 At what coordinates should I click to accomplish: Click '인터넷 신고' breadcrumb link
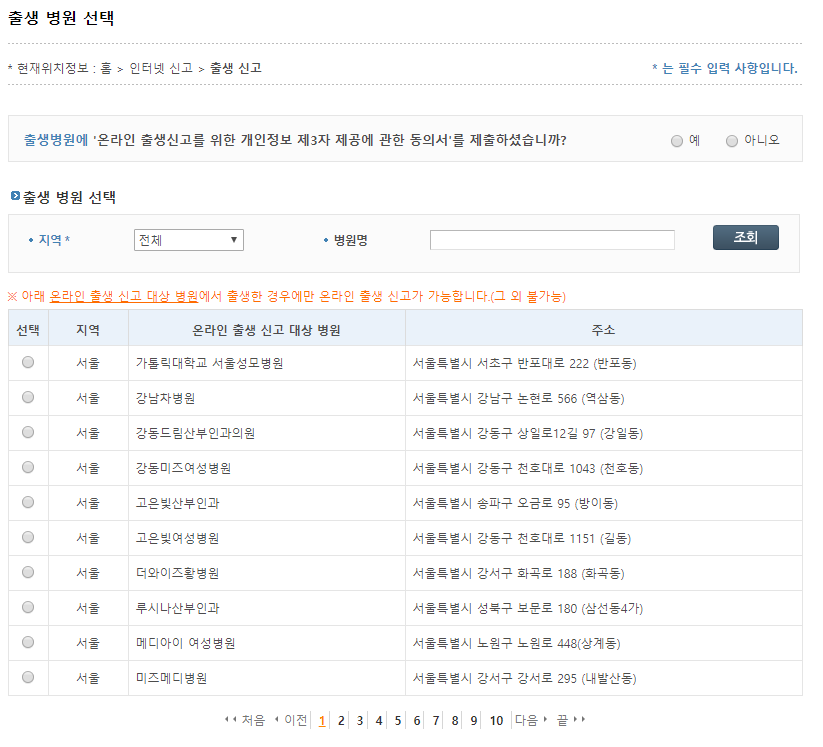pos(161,68)
